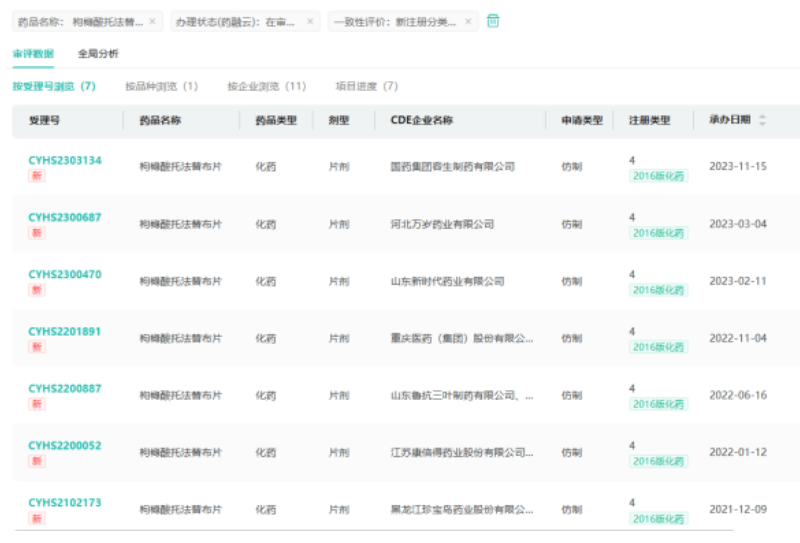
Task: Remove the 办理状态 filter tag
Action: pos(309,21)
